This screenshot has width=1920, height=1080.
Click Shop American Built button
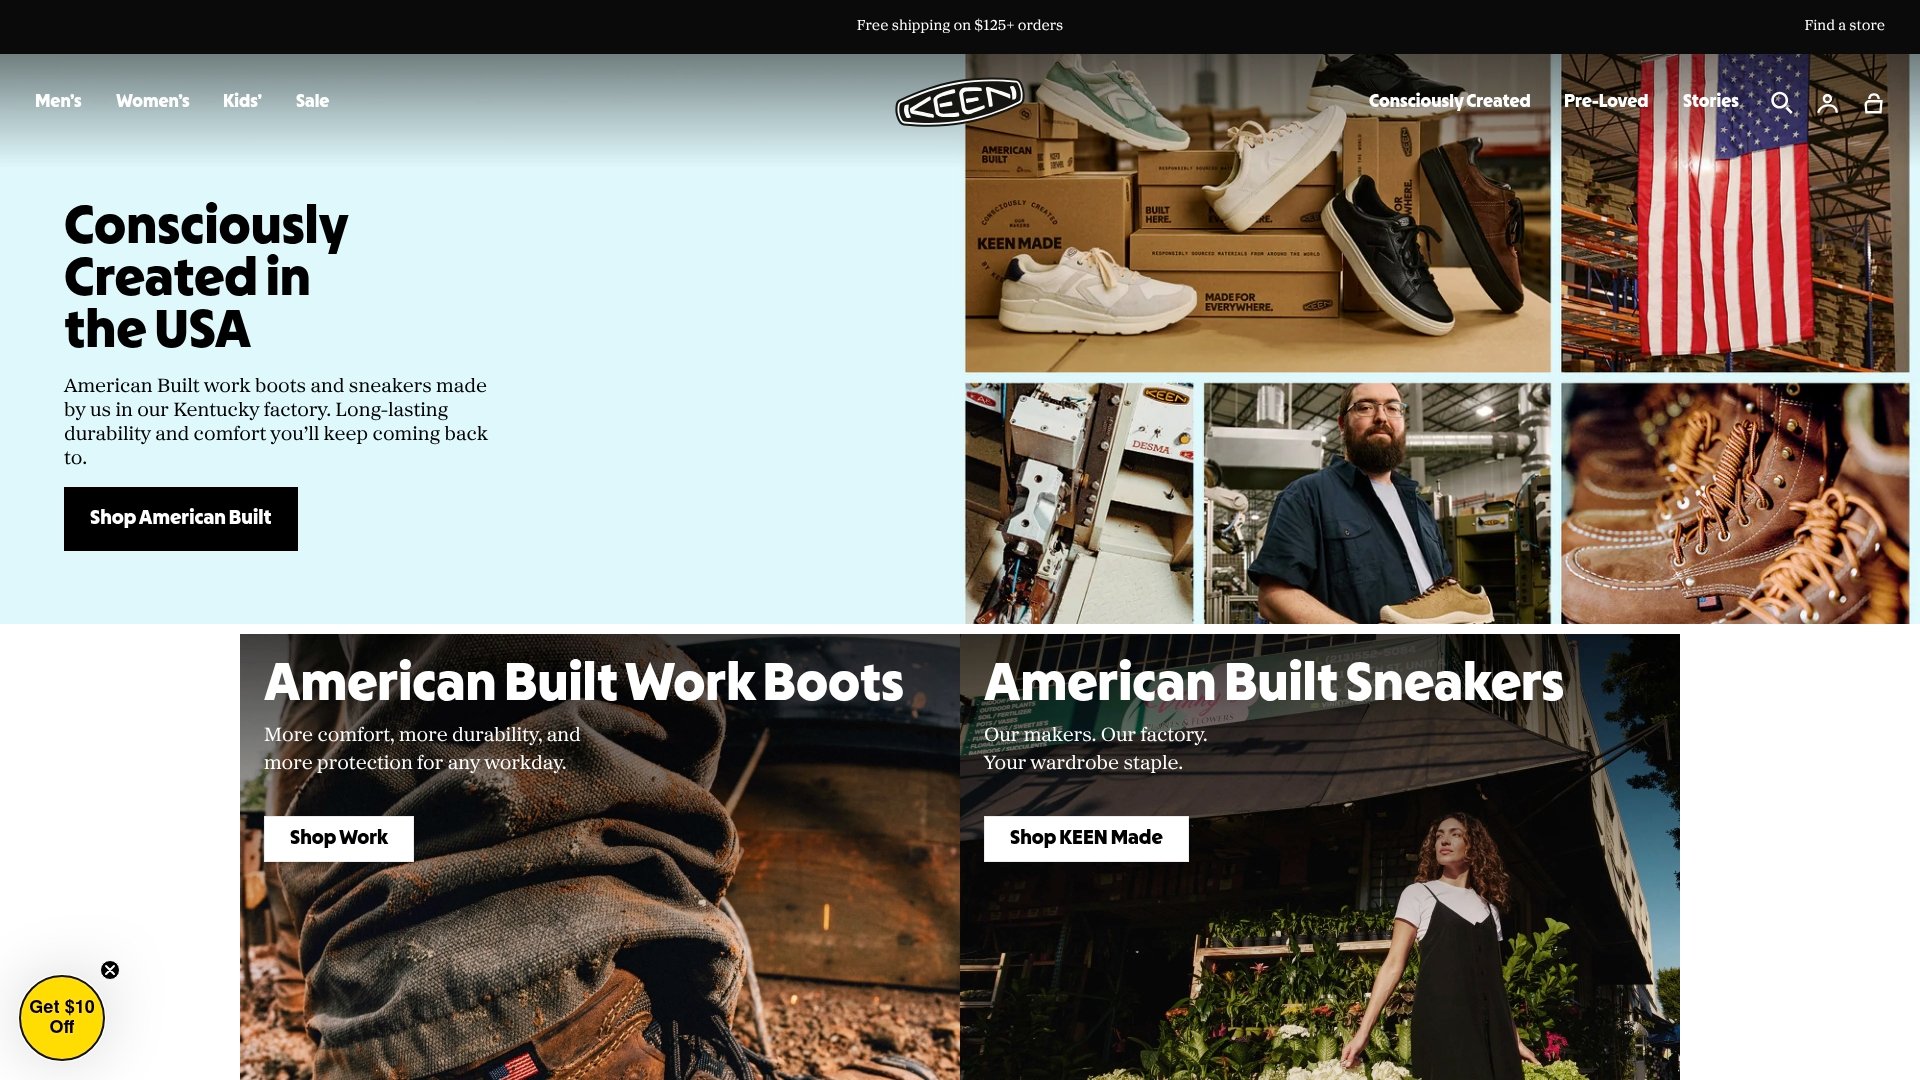point(181,519)
